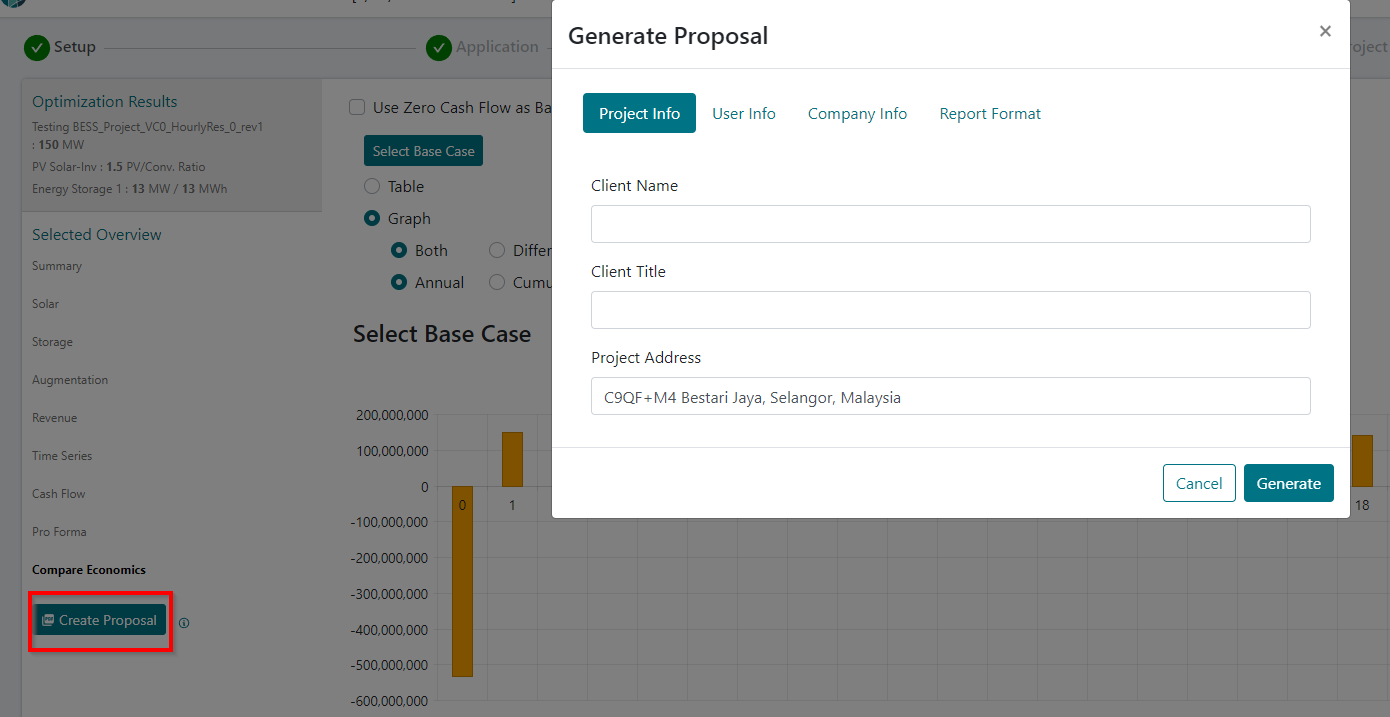Click the PV Solar-Inv ratio text
The width and height of the screenshot is (1390, 717).
click(x=119, y=167)
